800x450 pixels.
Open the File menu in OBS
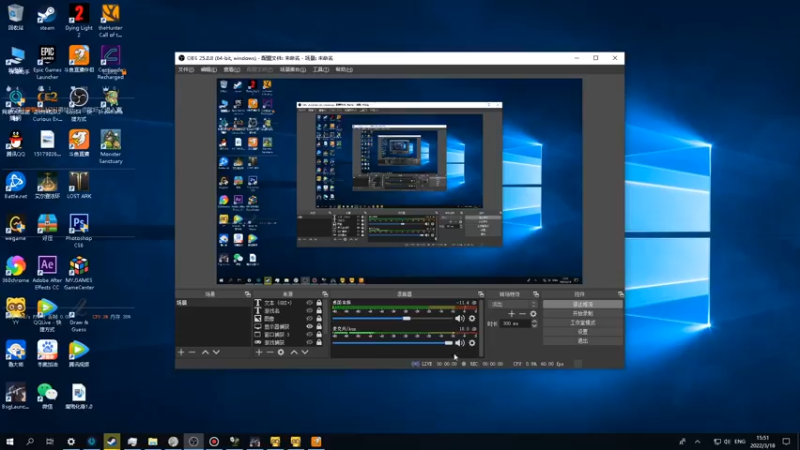[x=185, y=70]
